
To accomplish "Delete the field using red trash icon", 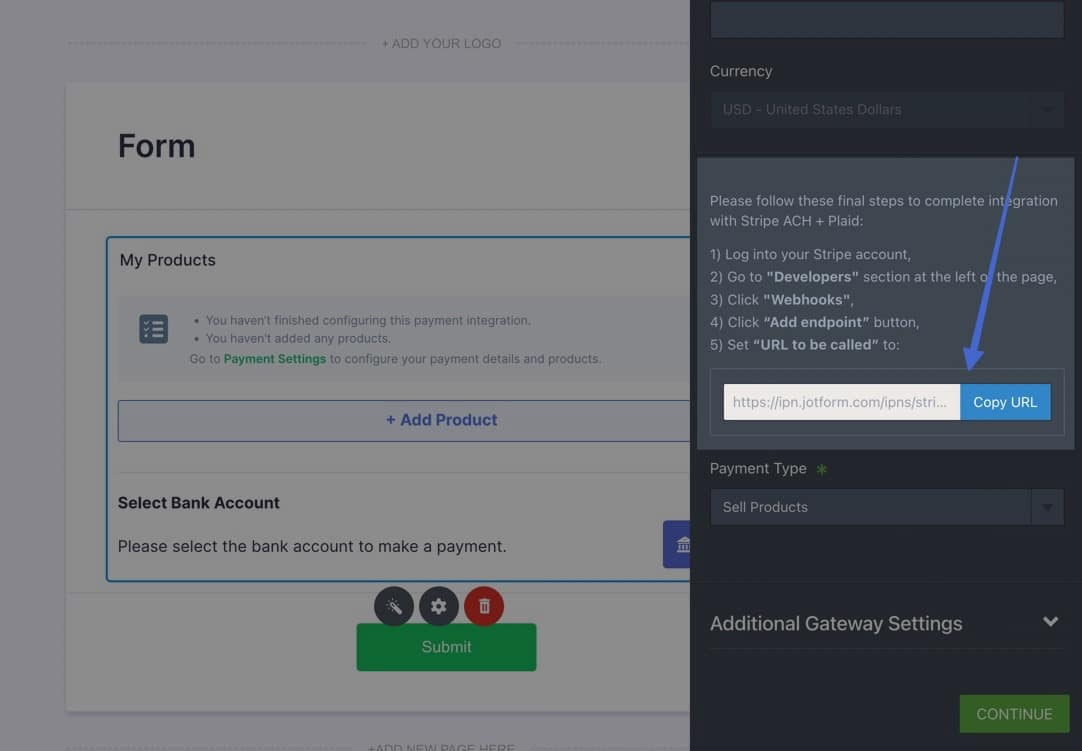I will click(484, 606).
